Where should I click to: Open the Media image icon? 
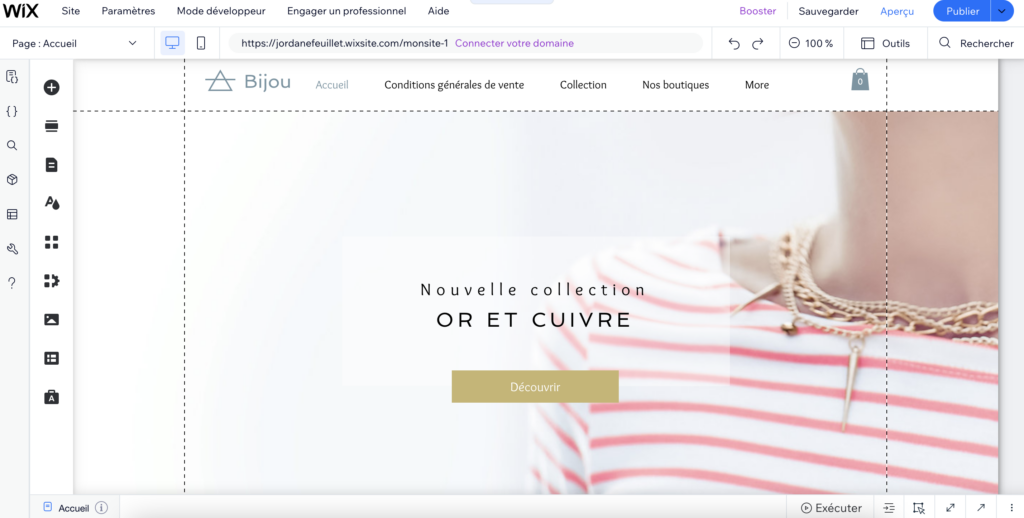click(52, 319)
